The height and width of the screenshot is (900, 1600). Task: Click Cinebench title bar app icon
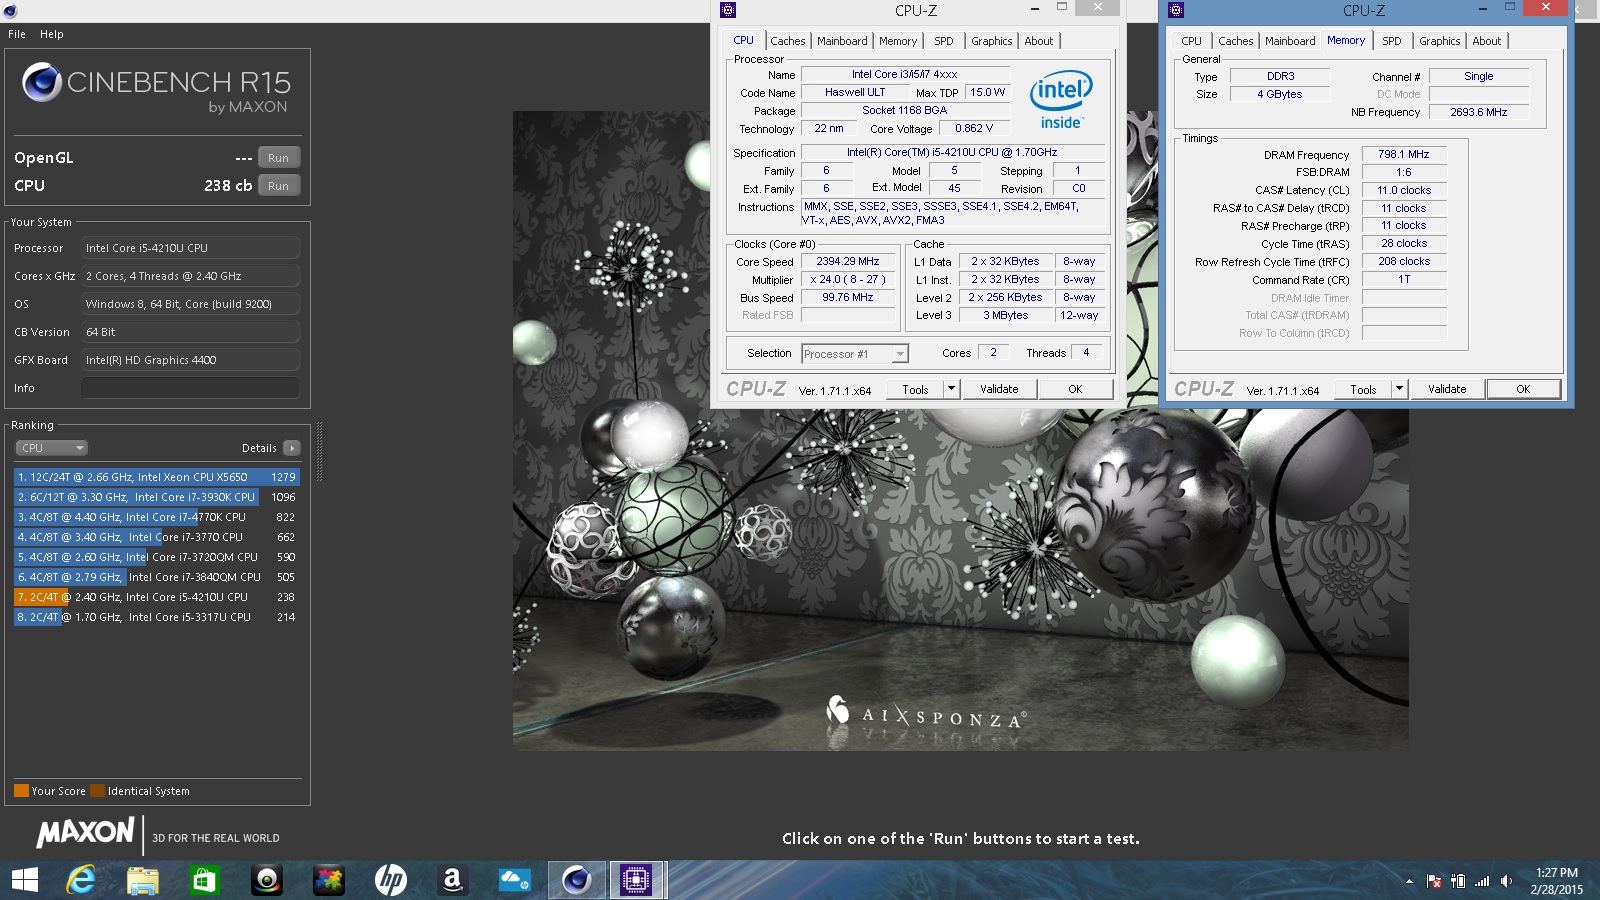coord(8,10)
